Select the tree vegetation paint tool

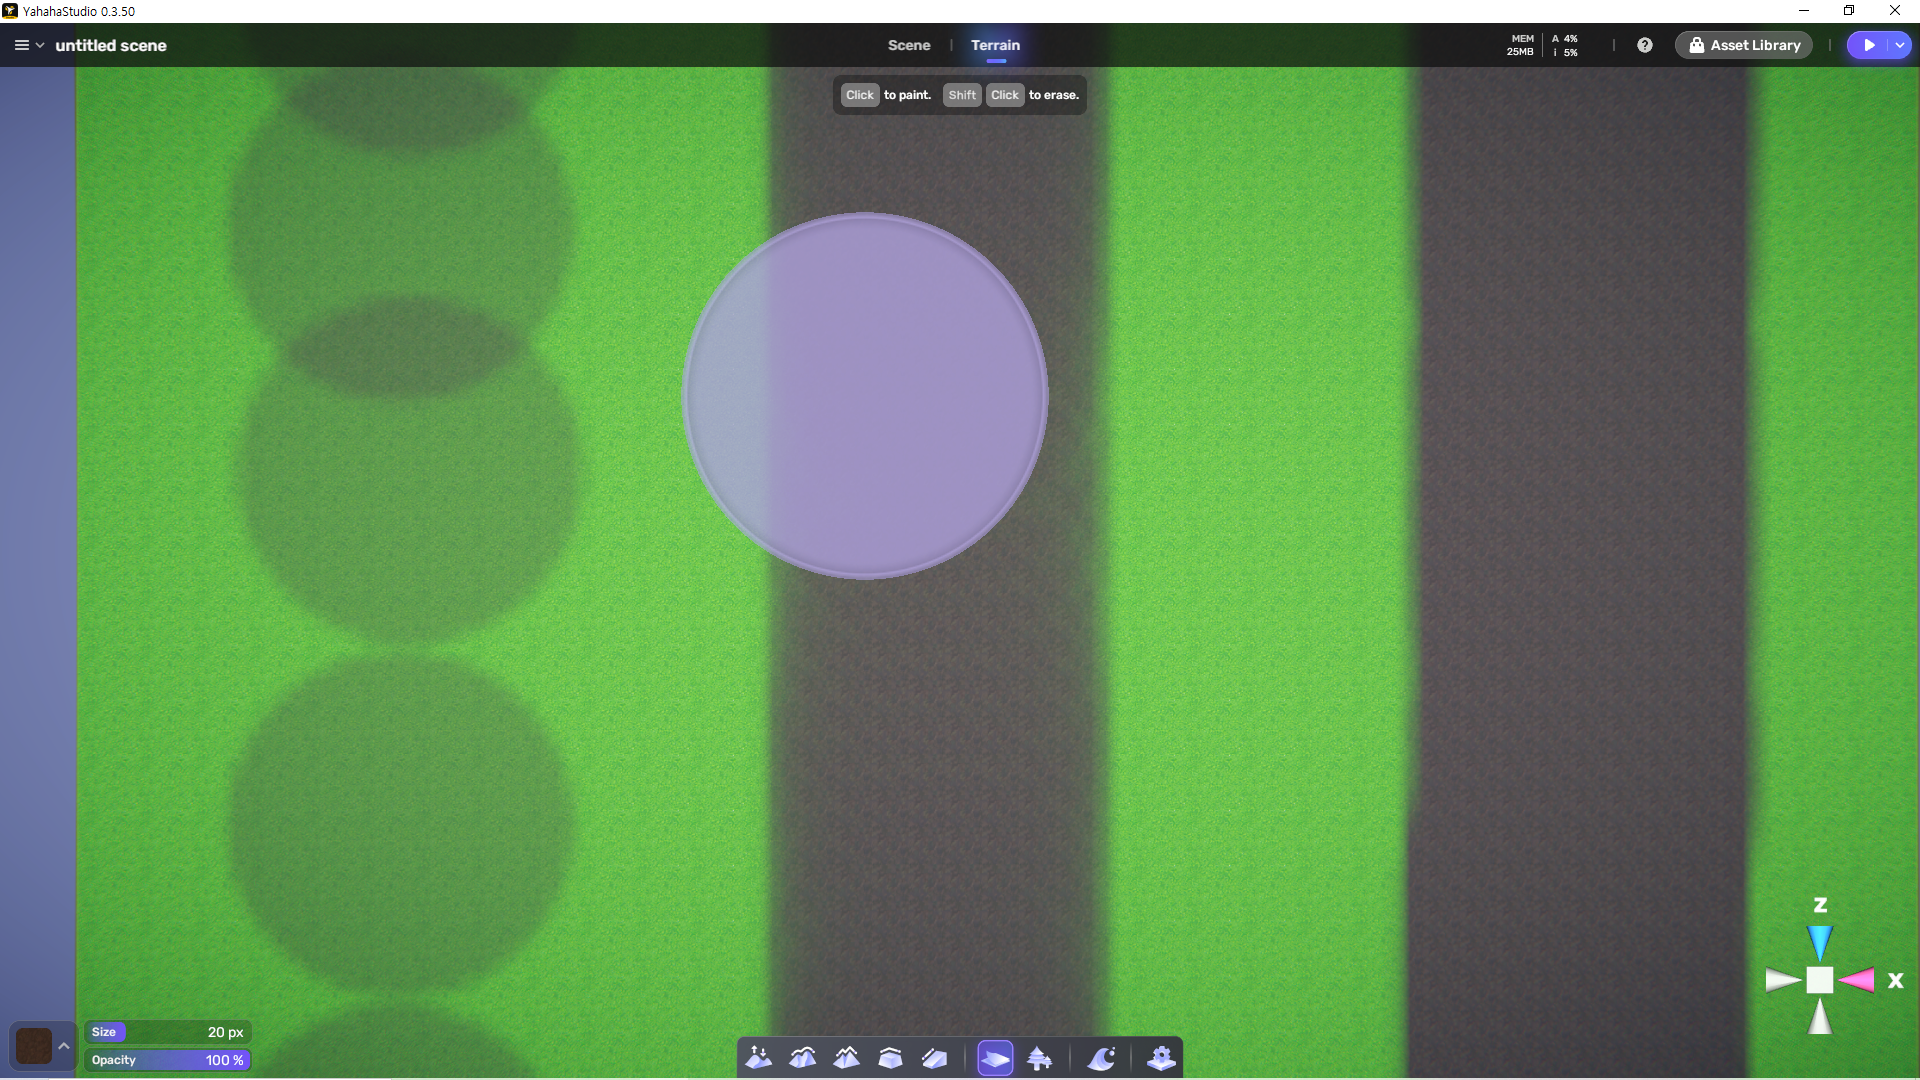(x=1039, y=1058)
